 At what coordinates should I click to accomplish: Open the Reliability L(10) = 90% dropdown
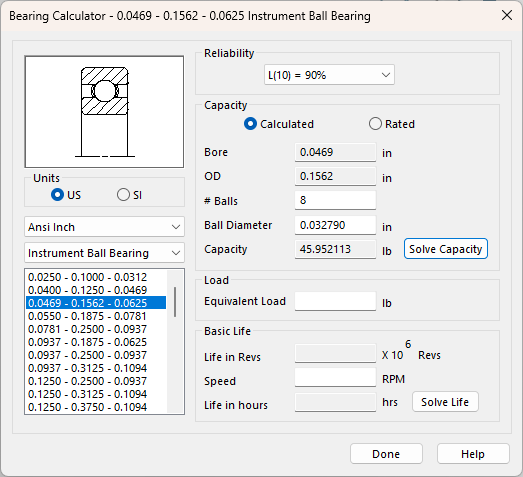click(x=329, y=75)
